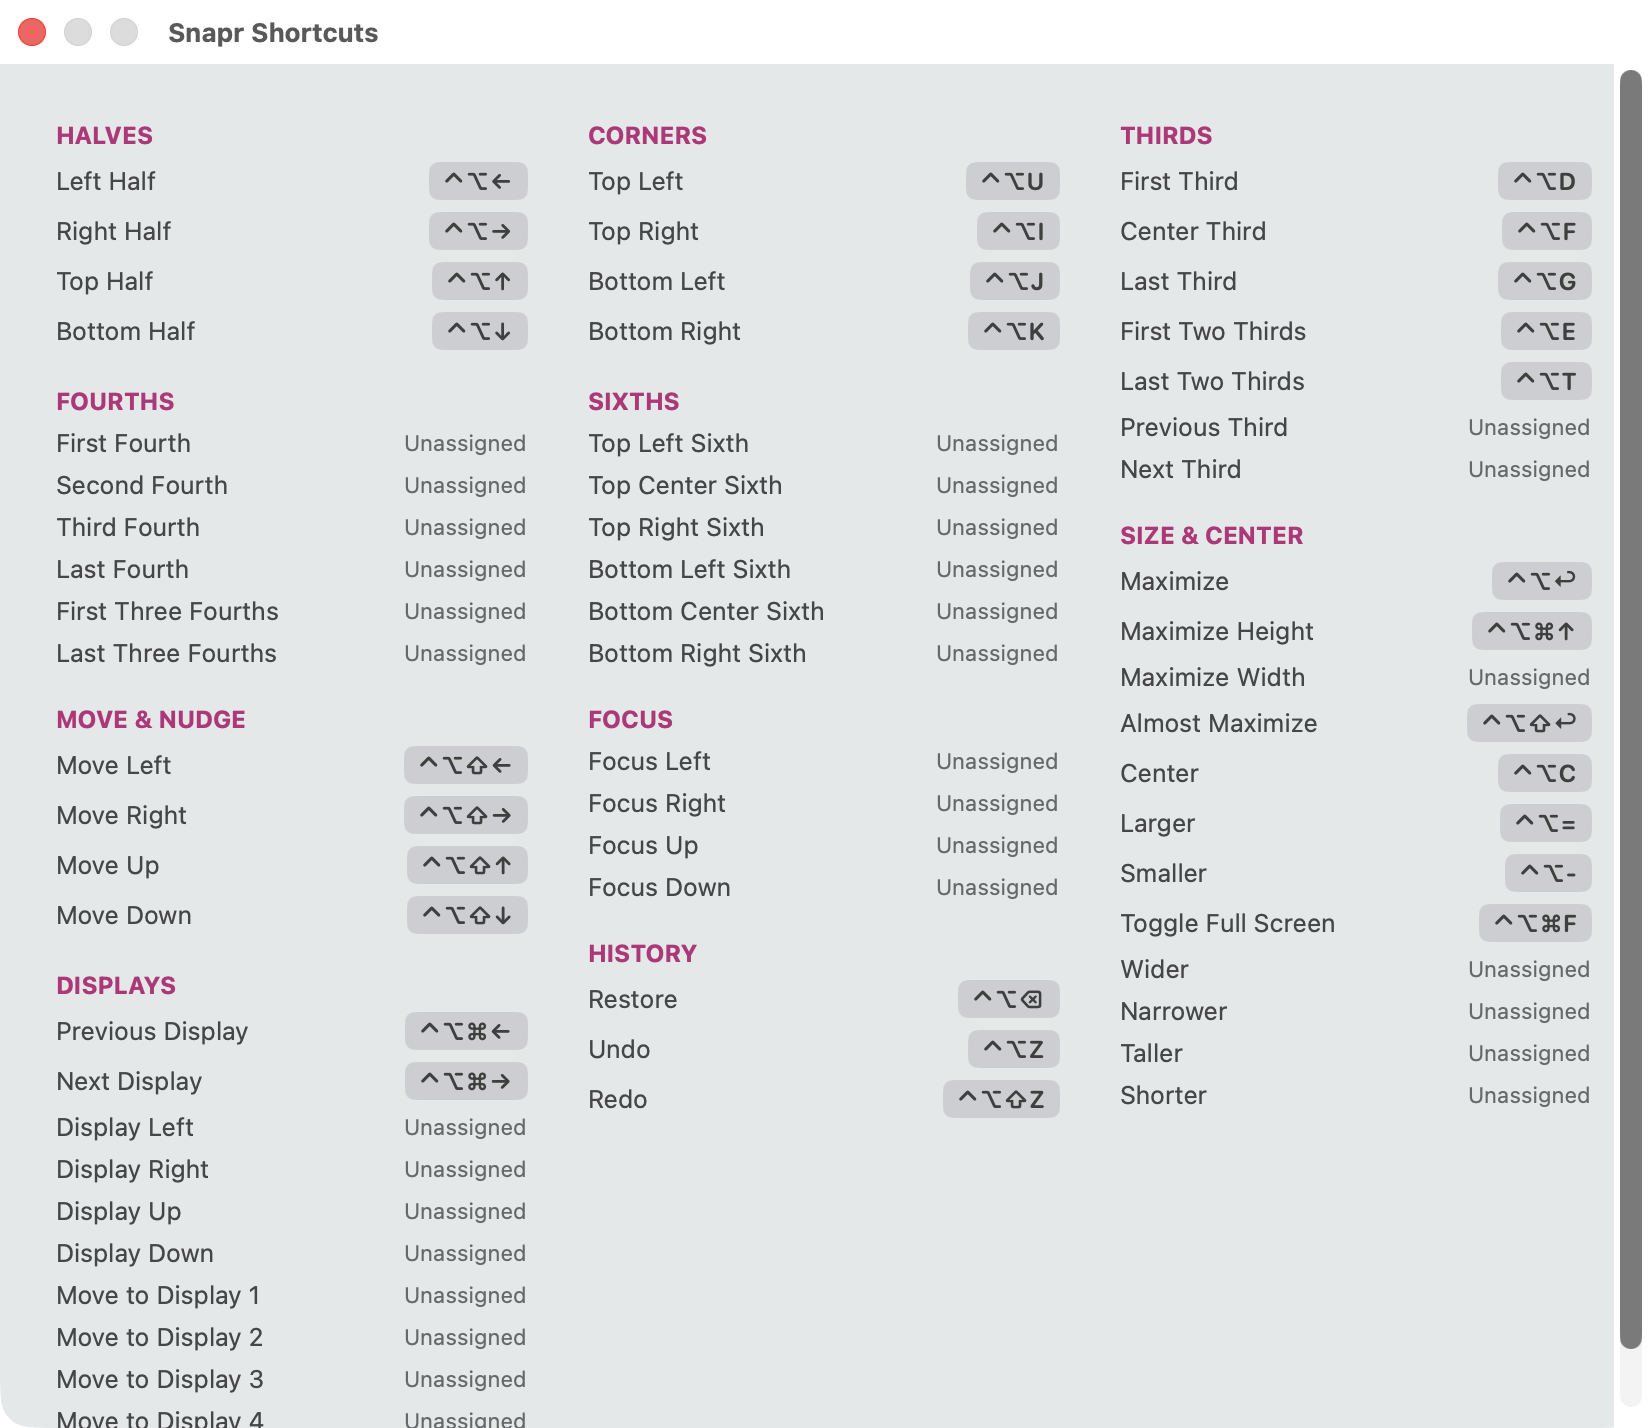The width and height of the screenshot is (1648, 1428).
Task: Edit the Center shortcut field
Action: [x=1544, y=773]
